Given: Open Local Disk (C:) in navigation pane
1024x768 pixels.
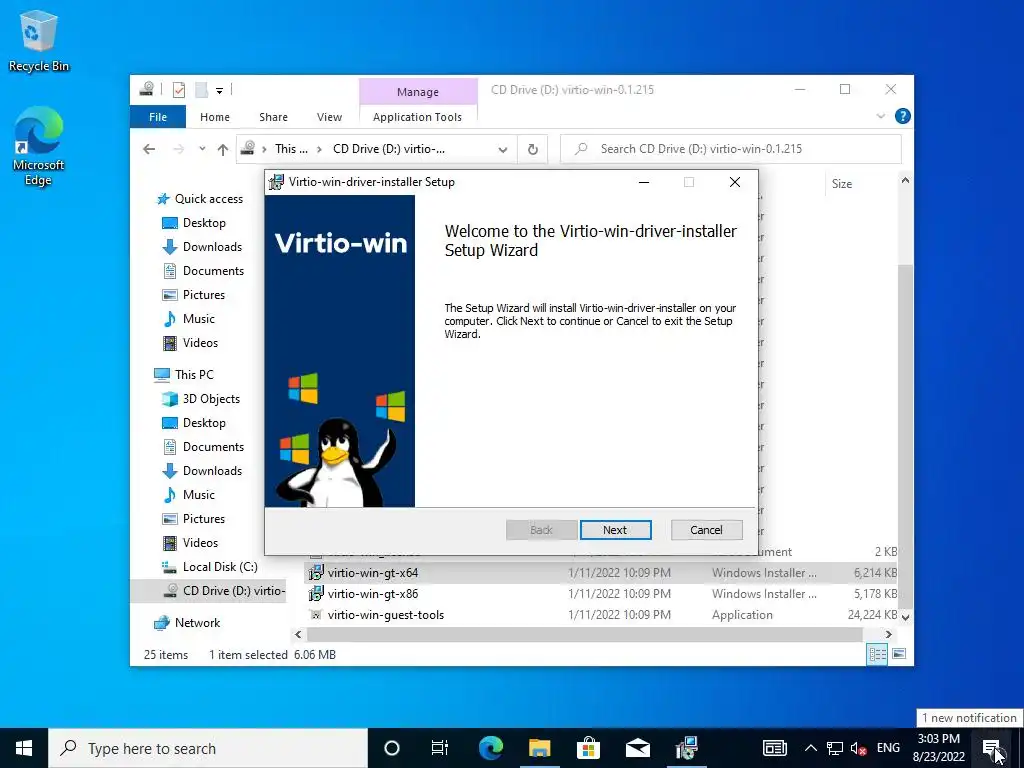Looking at the screenshot, I should tap(210, 567).
